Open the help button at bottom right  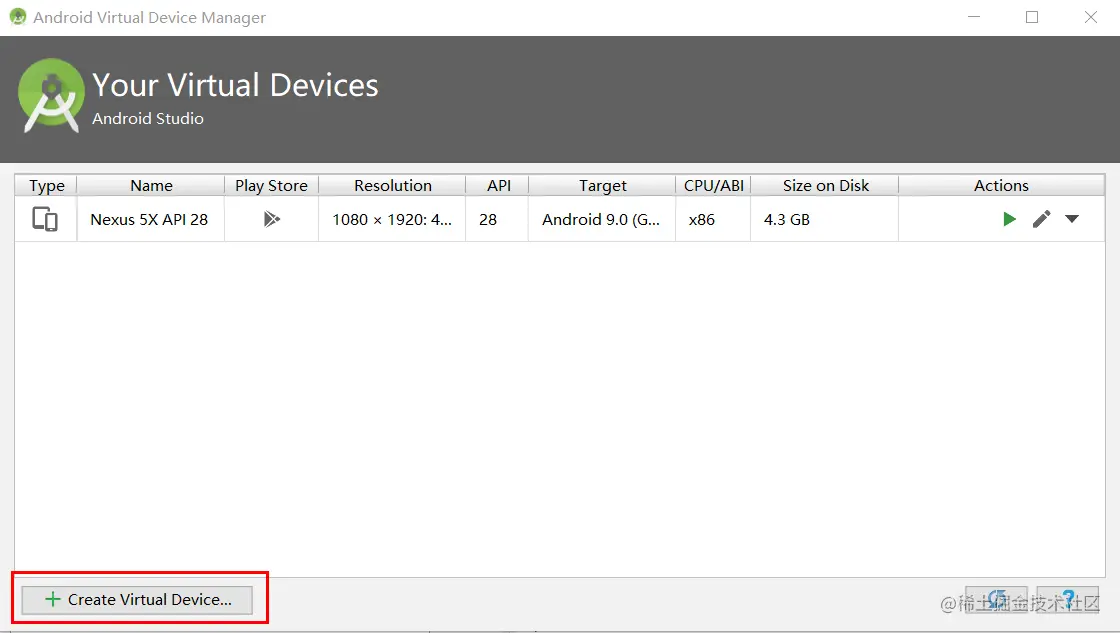click(1068, 600)
